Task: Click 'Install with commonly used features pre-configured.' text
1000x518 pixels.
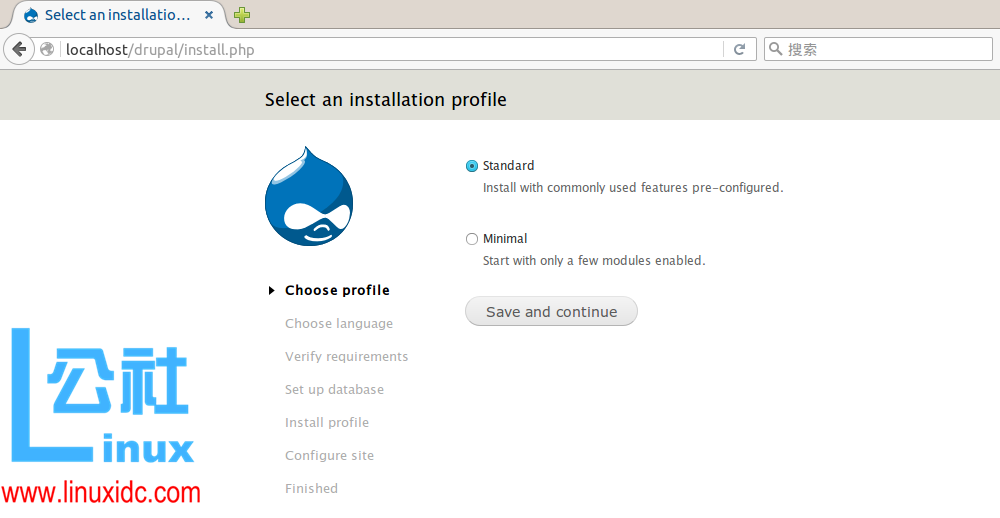Action: pyautogui.click(x=633, y=188)
